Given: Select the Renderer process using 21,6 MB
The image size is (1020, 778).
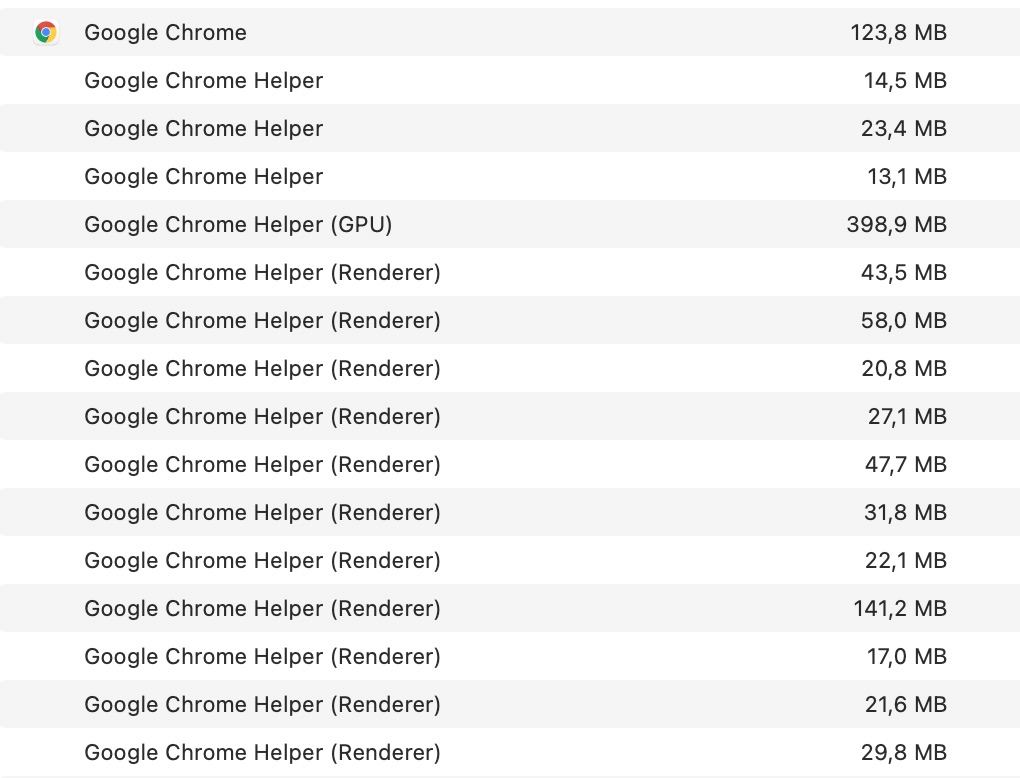Looking at the screenshot, I should pyautogui.click(x=262, y=704).
